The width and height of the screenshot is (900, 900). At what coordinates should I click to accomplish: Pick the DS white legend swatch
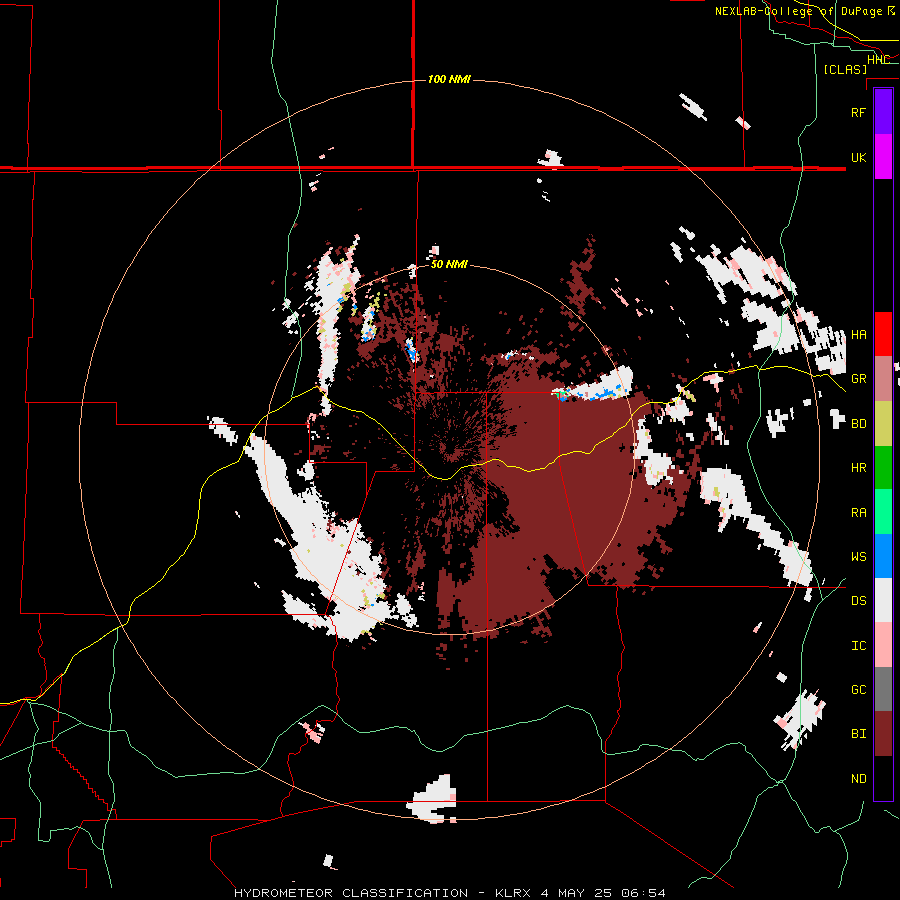pyautogui.click(x=883, y=600)
